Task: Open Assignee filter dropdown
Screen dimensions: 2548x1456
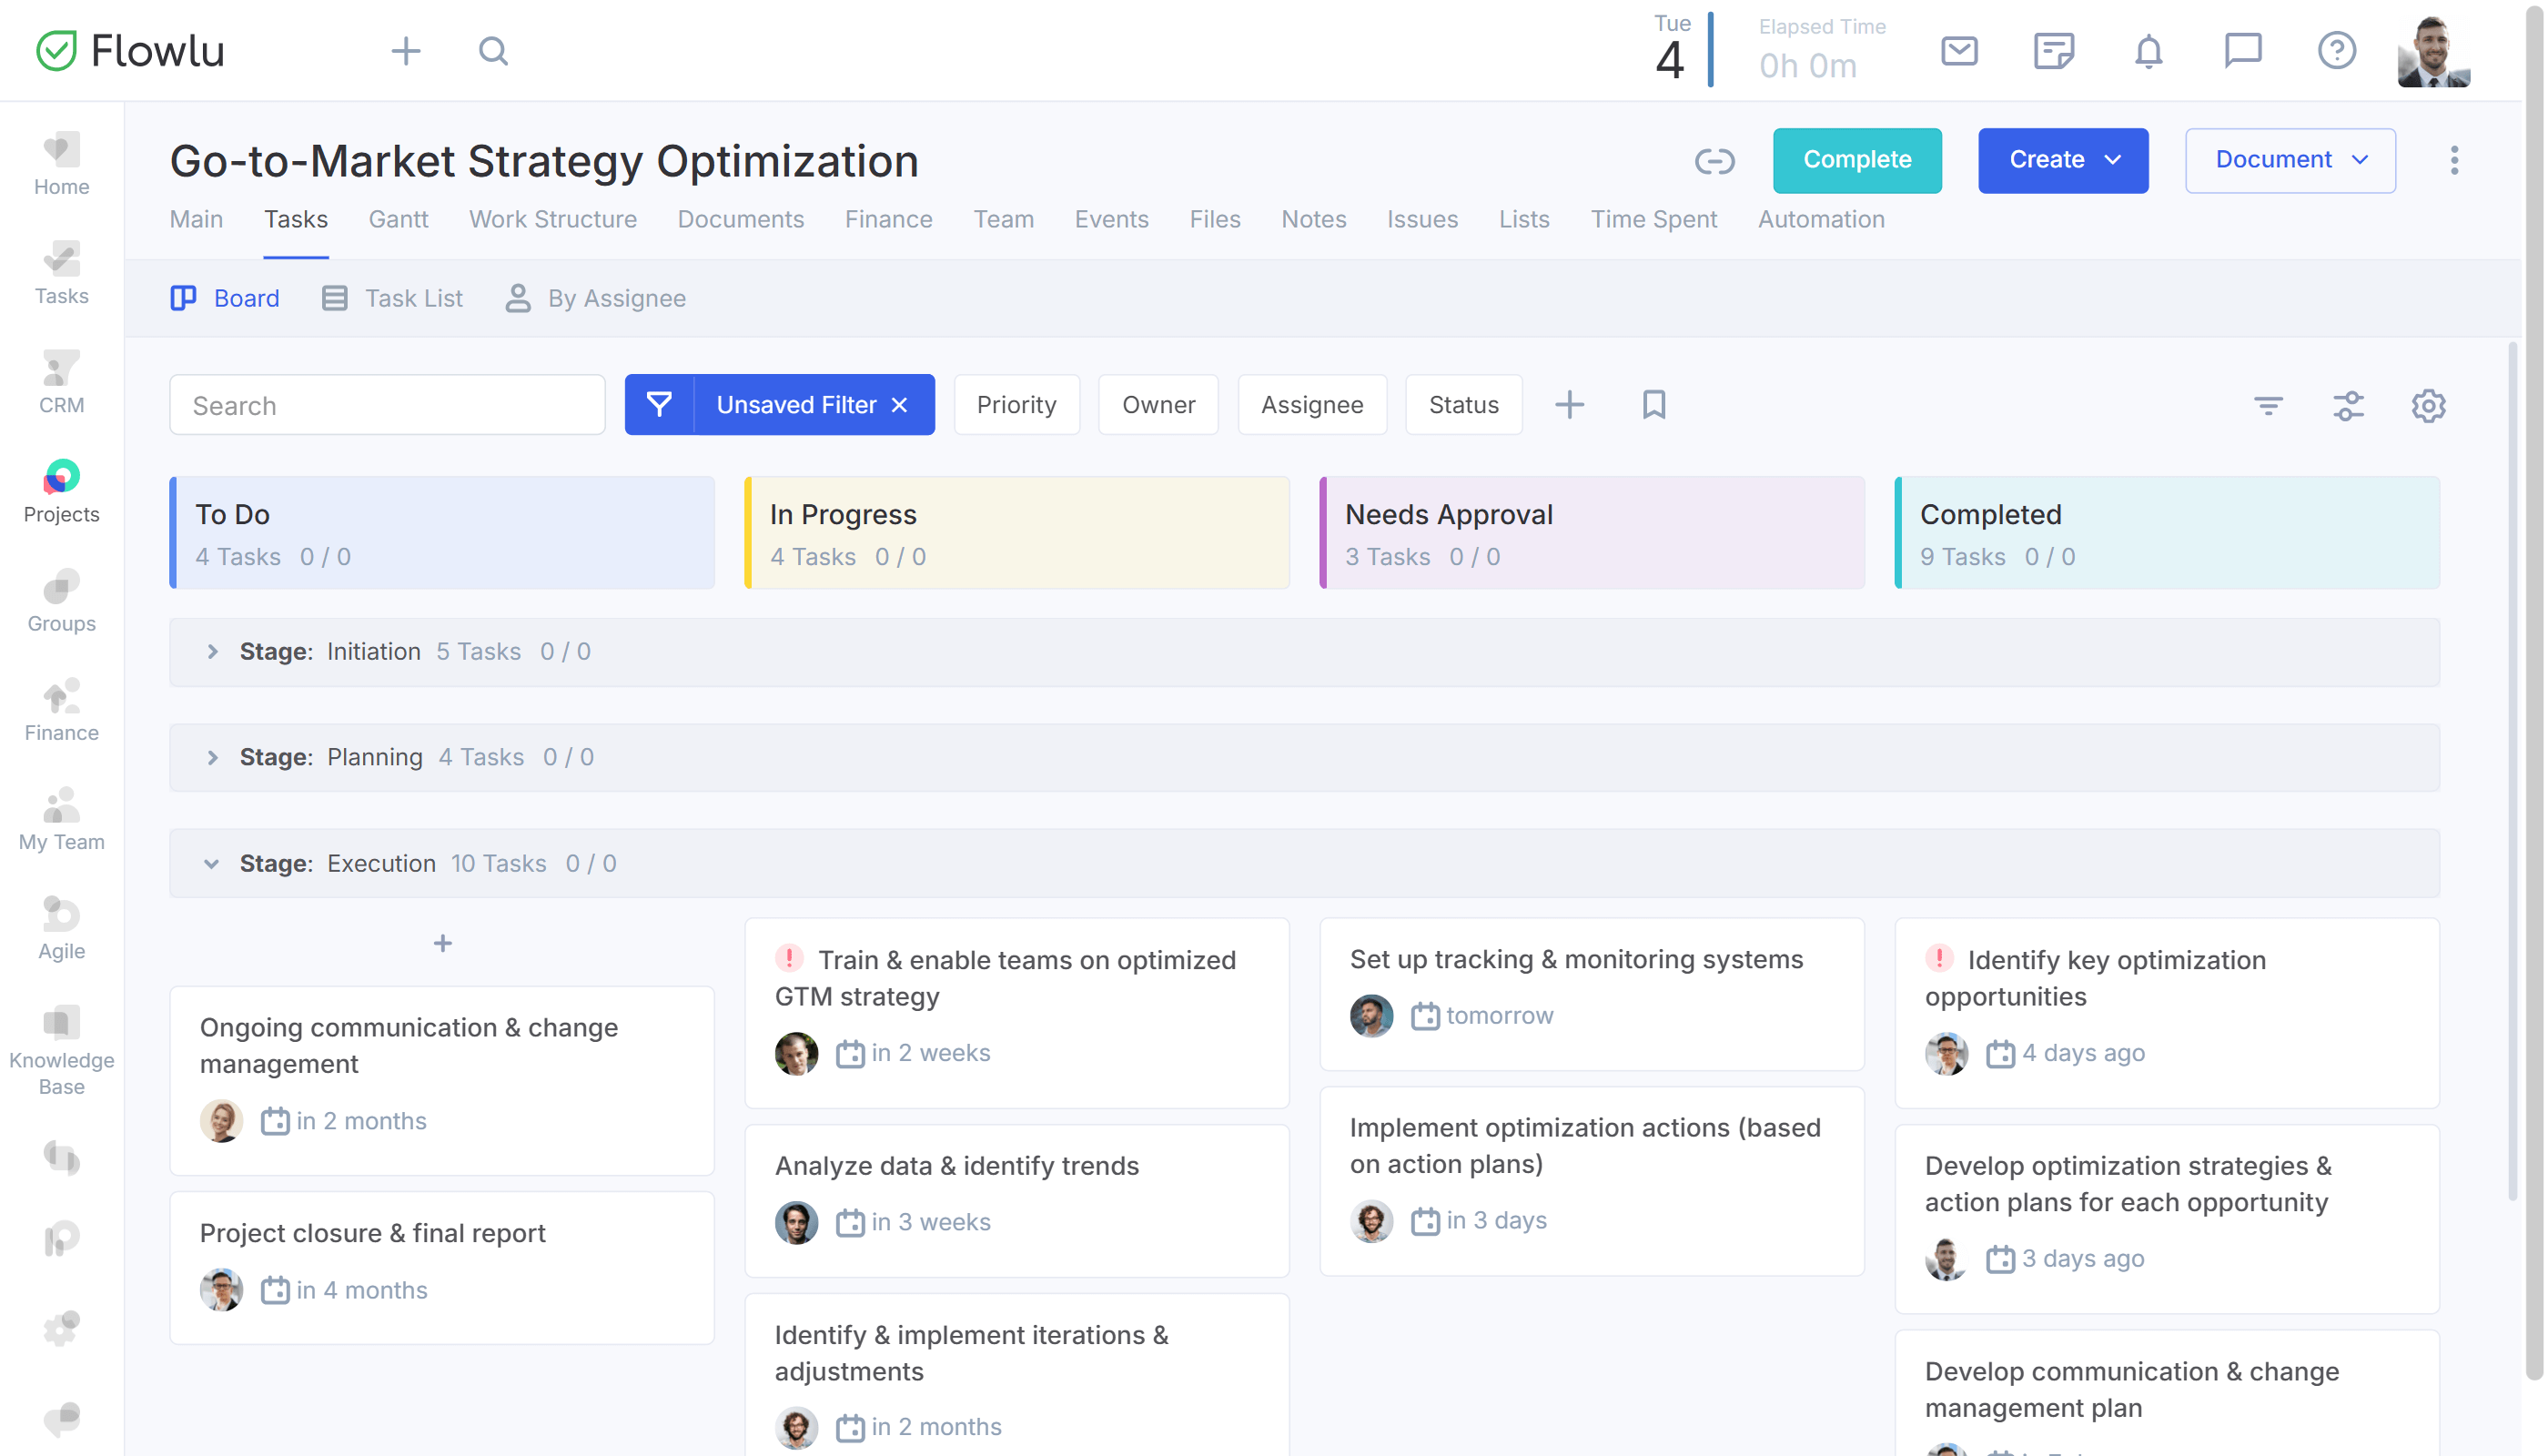Action: pyautogui.click(x=1312, y=405)
